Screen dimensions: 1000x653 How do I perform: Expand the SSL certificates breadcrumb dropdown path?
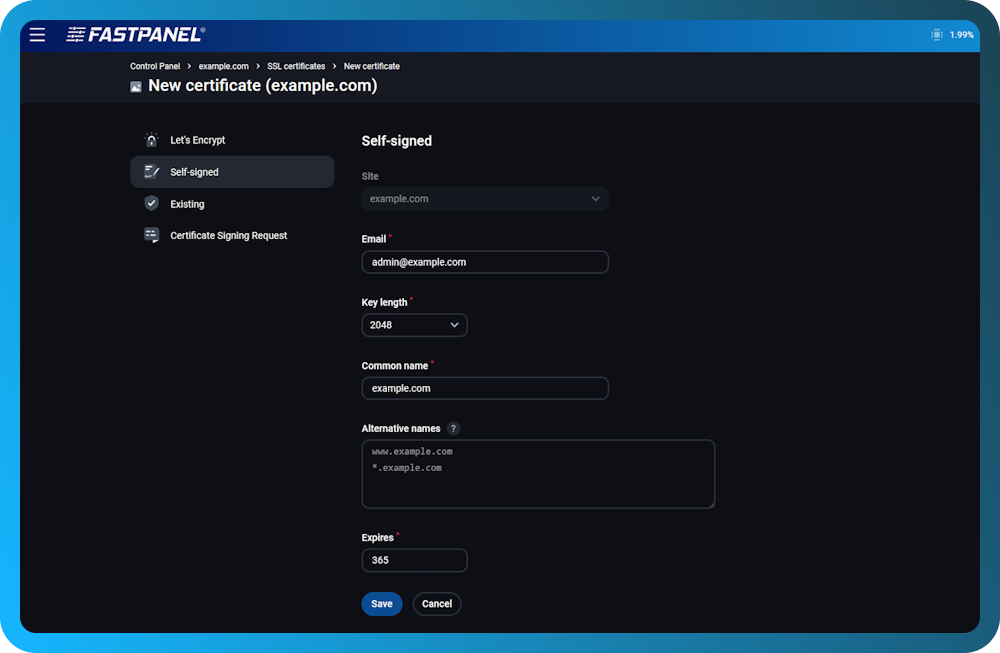(x=295, y=66)
